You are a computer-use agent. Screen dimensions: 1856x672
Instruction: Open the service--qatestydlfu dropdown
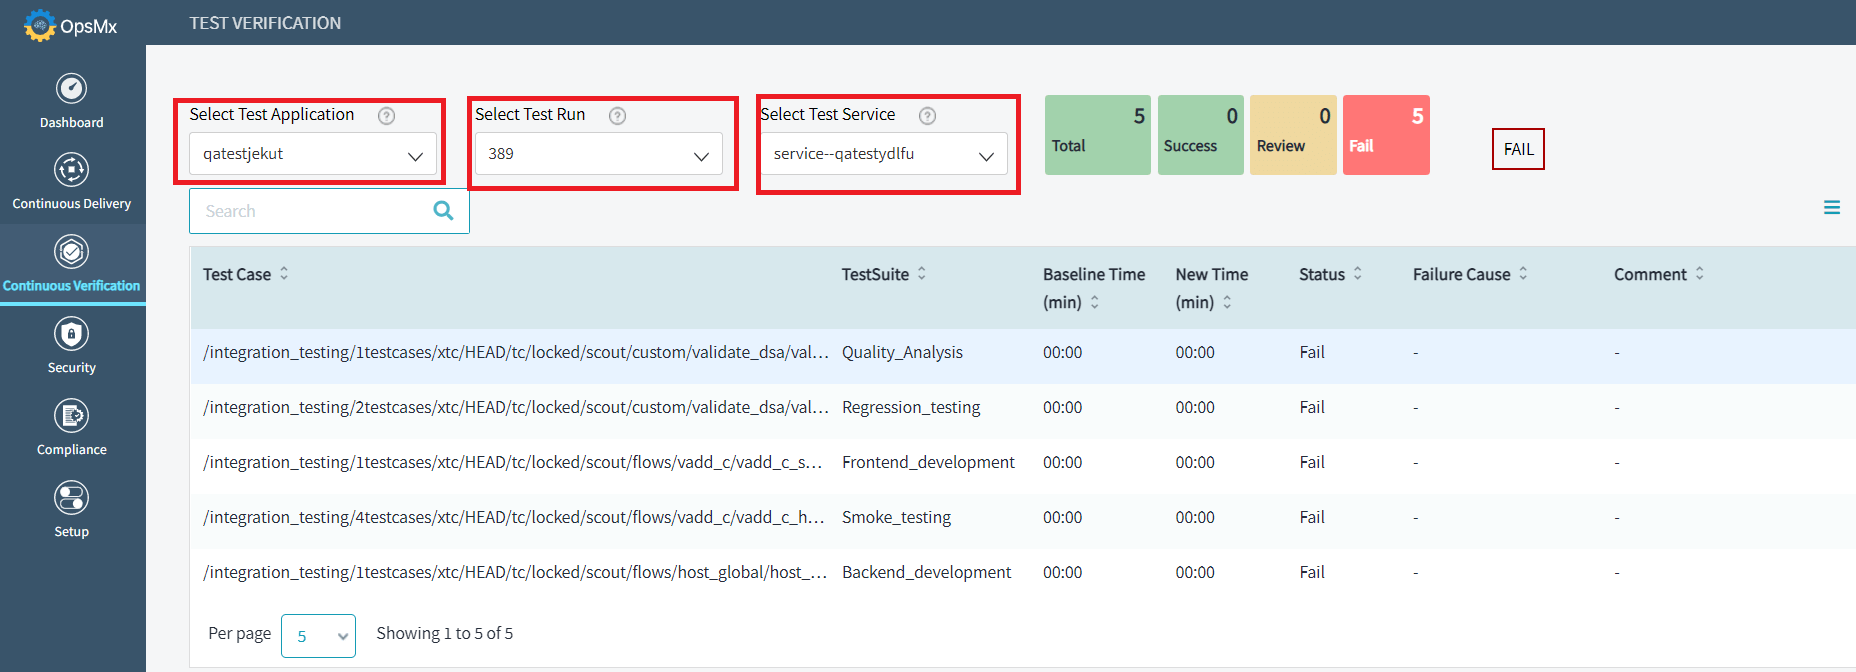pos(884,154)
